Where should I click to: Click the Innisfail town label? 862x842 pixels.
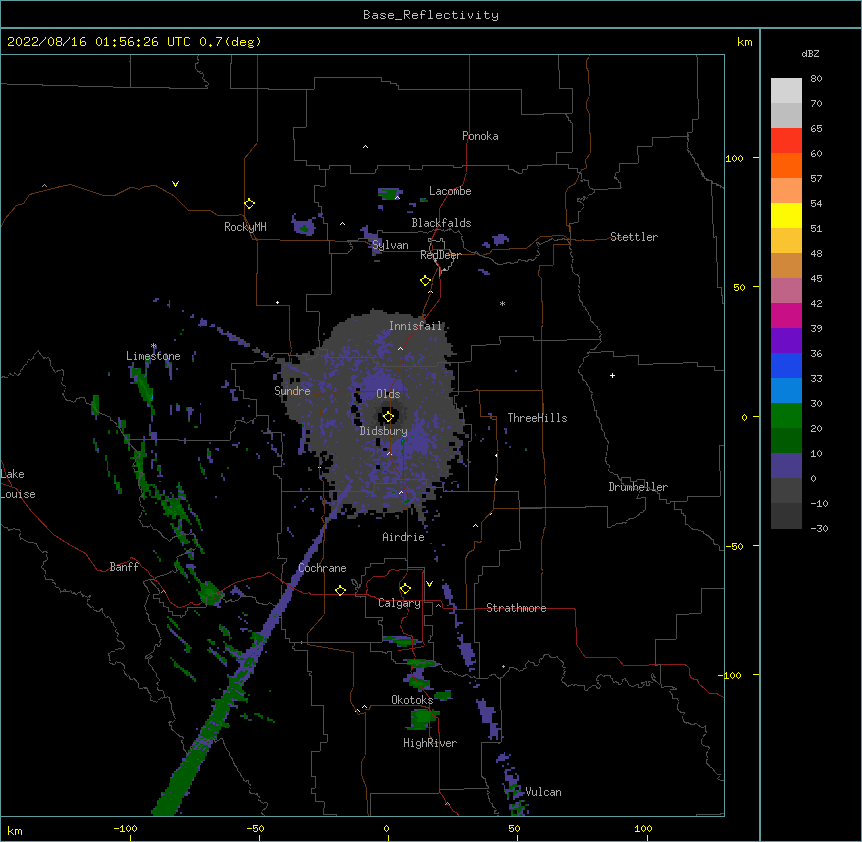(x=416, y=326)
